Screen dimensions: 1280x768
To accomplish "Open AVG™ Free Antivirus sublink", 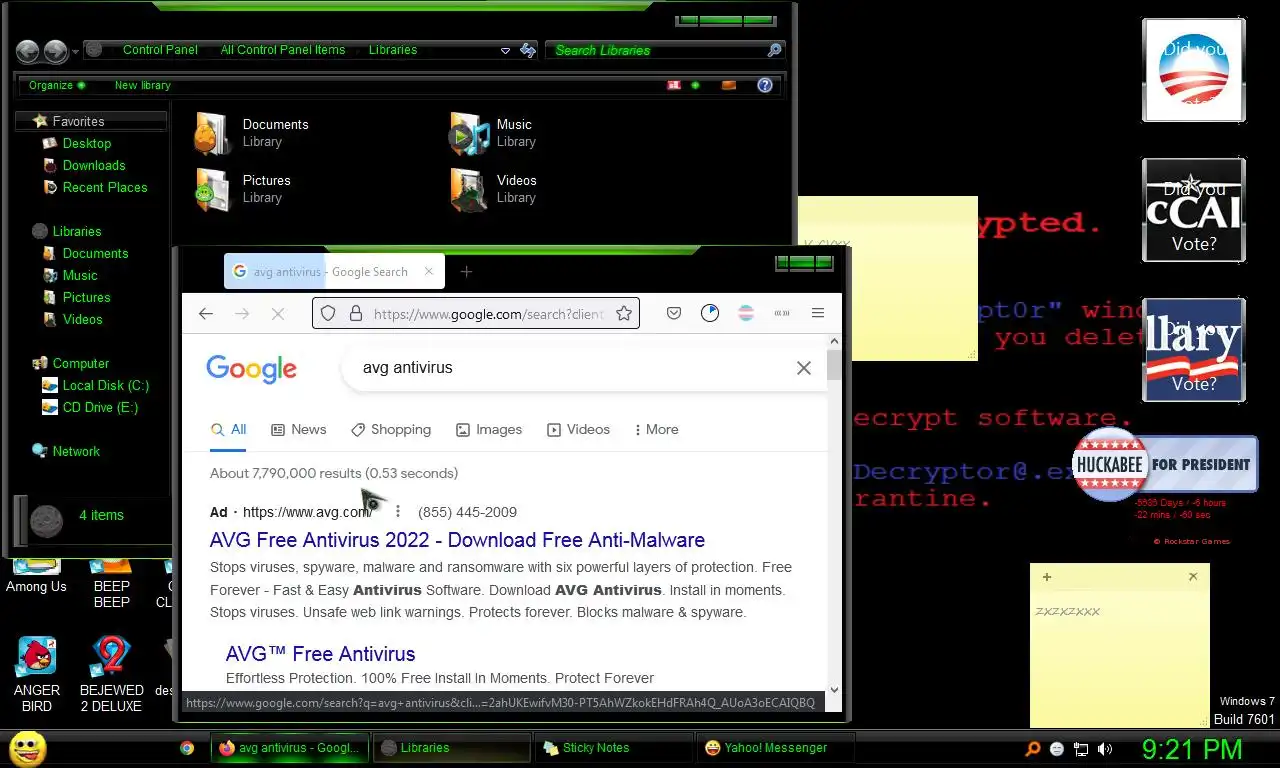I will tap(320, 654).
